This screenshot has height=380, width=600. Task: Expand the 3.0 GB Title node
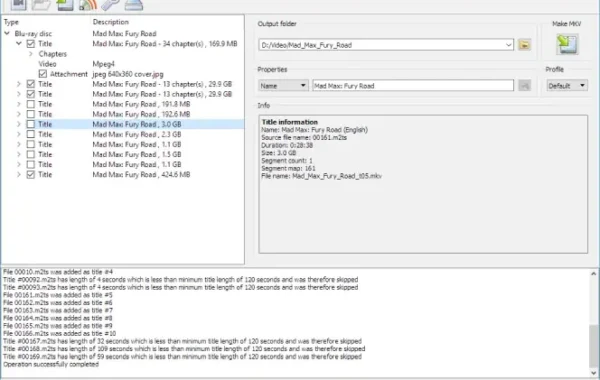point(18,124)
